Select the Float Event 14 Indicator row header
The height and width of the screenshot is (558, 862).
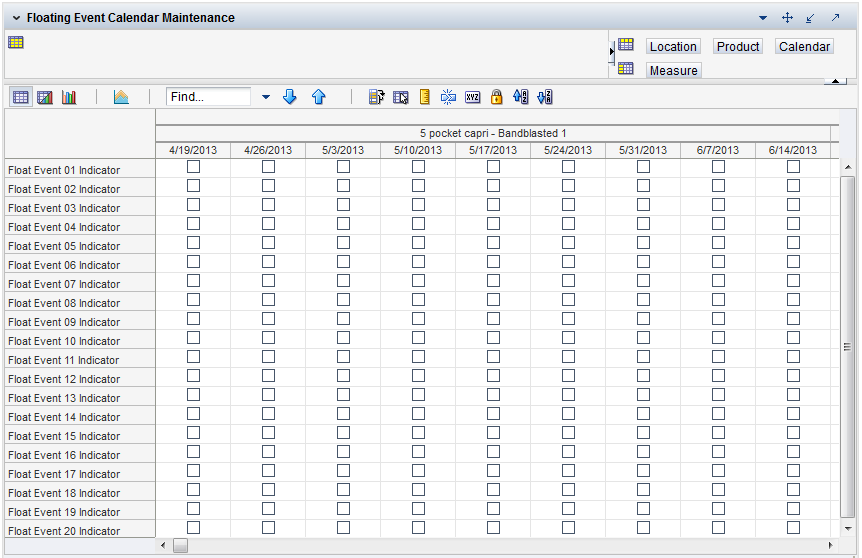click(x=80, y=417)
